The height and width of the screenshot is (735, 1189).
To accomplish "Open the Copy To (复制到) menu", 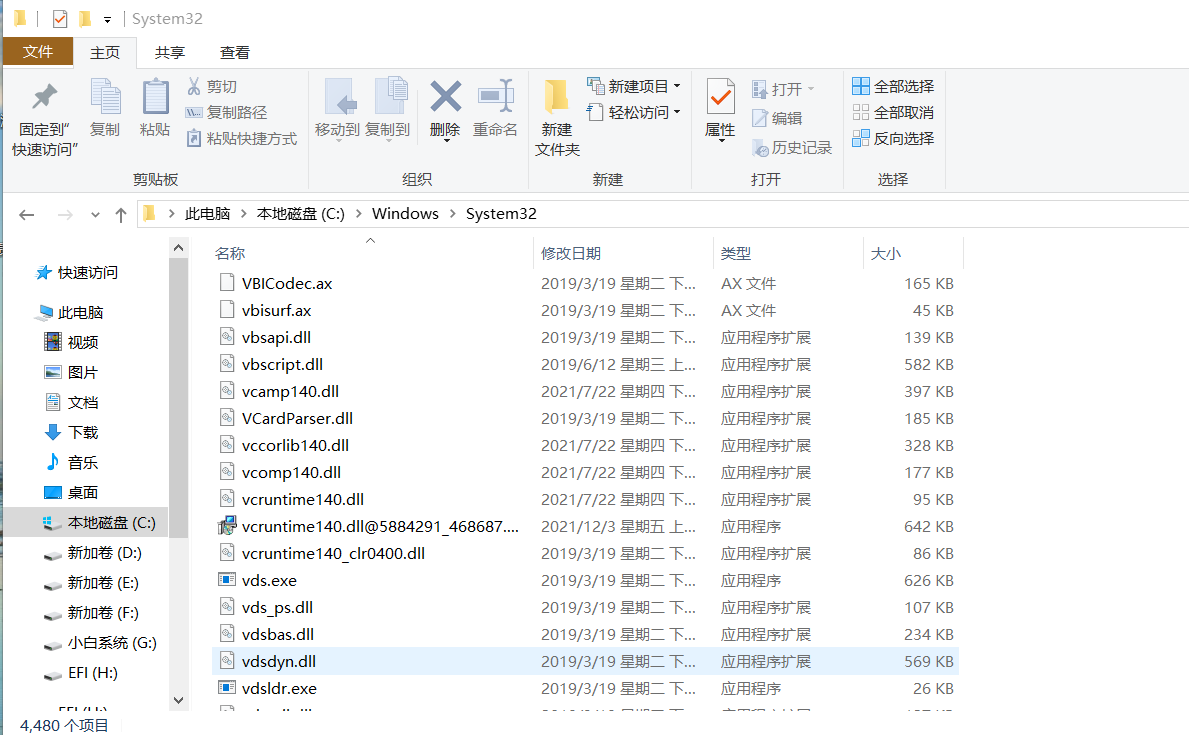I will click(387, 110).
